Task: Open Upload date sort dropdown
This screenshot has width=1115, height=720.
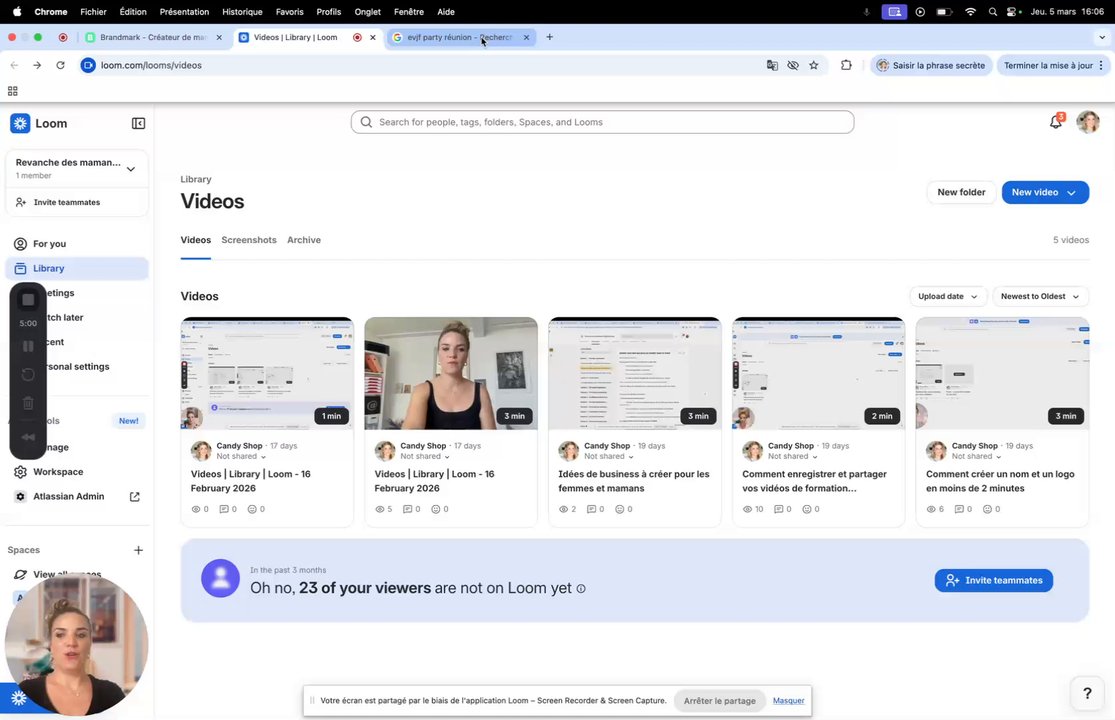Action: [947, 296]
